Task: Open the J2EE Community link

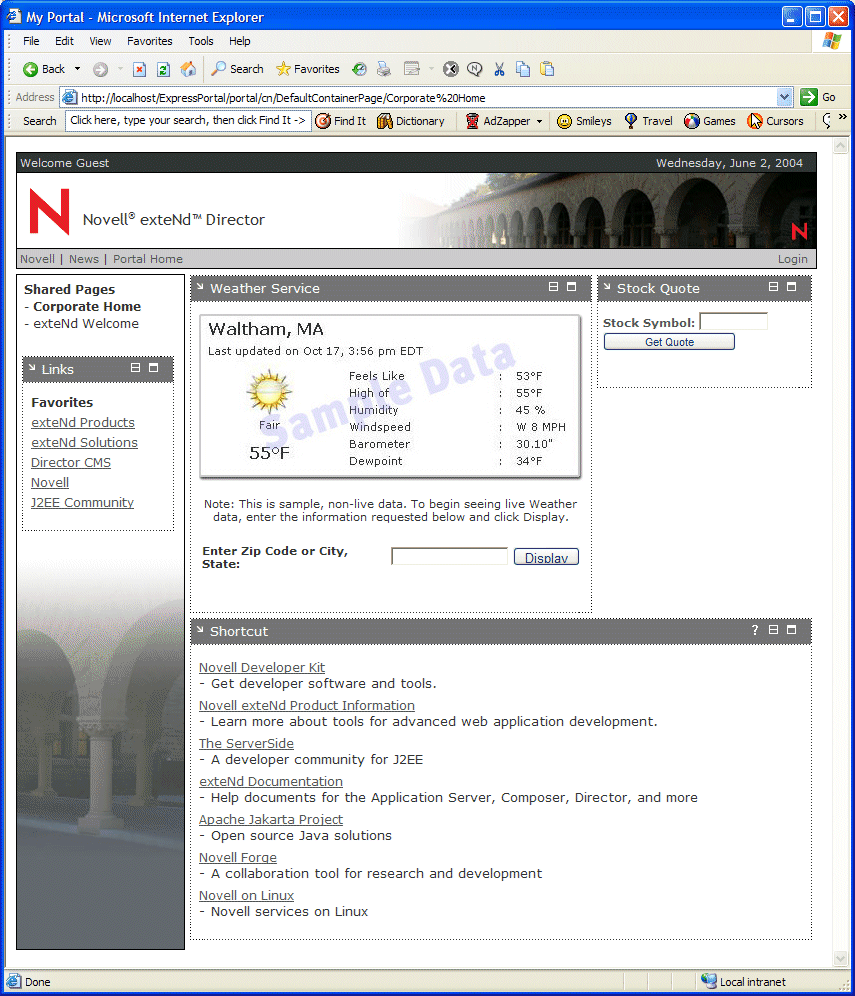Action: coord(83,503)
